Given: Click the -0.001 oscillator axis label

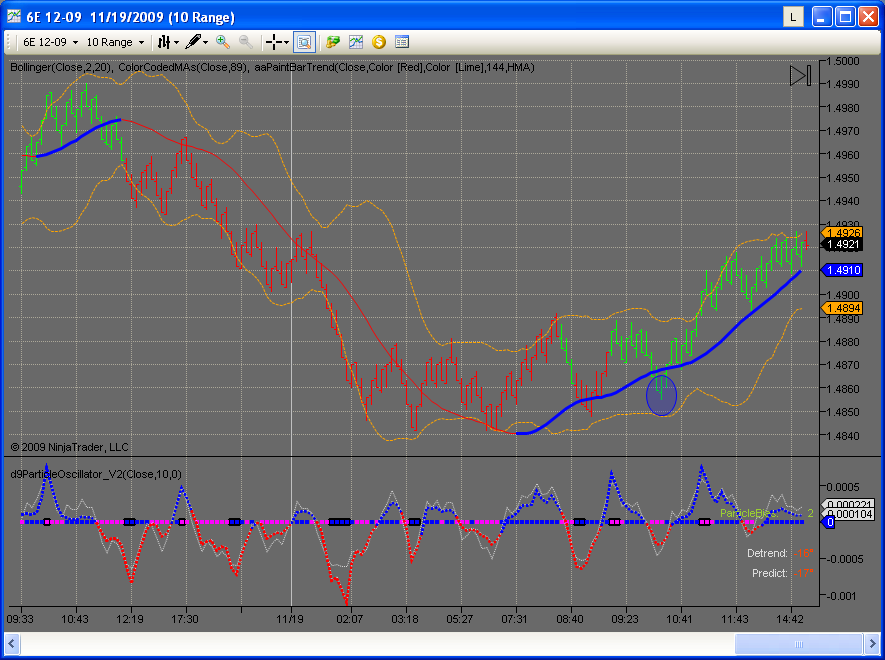Looking at the screenshot, I should click(x=844, y=596).
